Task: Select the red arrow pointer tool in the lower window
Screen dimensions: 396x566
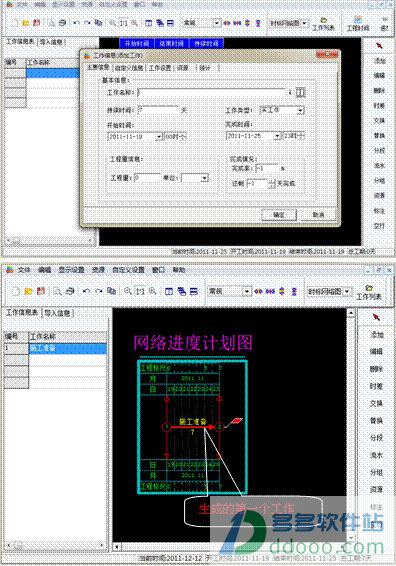Action: coord(376,317)
